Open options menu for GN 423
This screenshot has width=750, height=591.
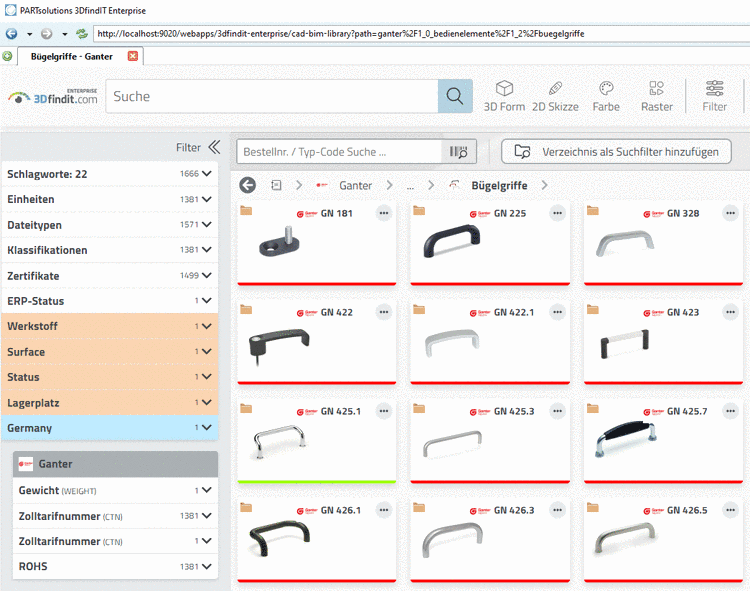click(730, 312)
